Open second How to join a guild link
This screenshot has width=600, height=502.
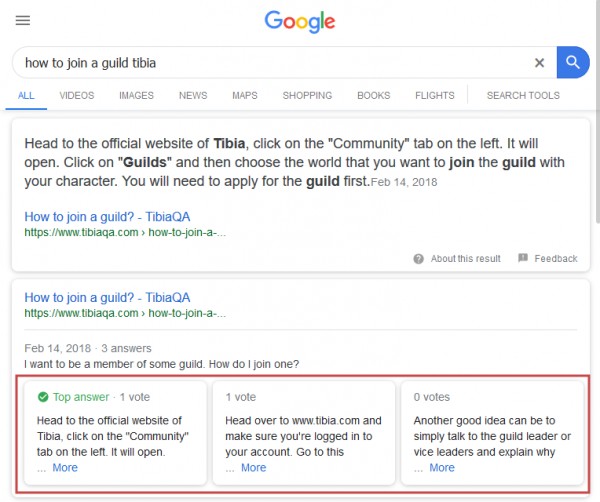107,297
